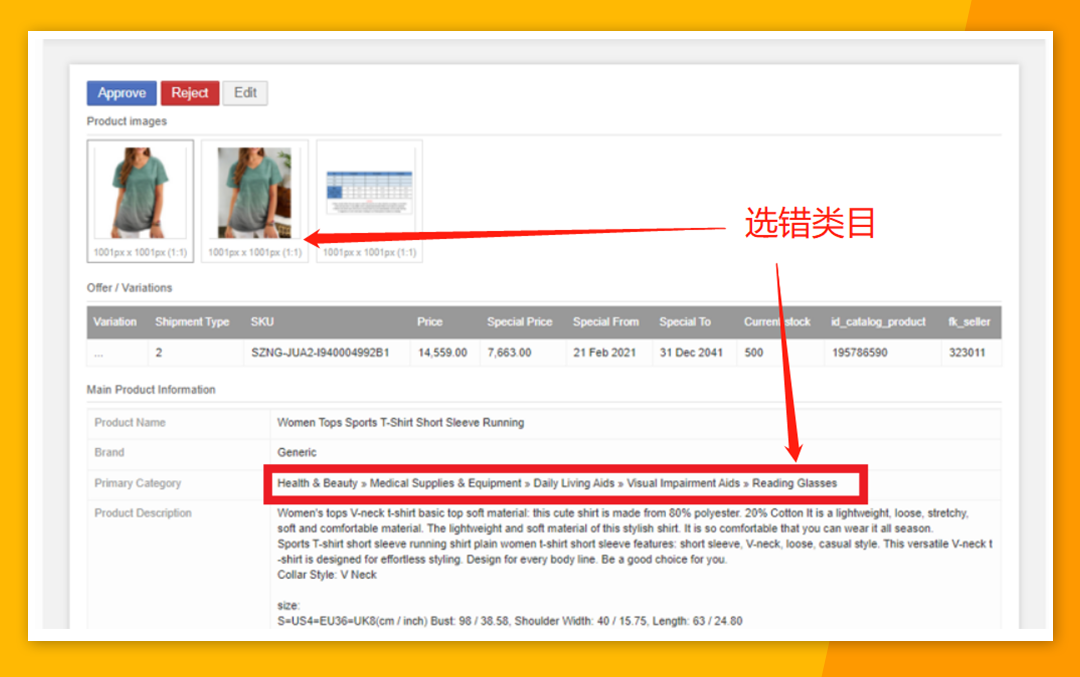The height and width of the screenshot is (677, 1080).
Task: Select the Variation column header
Action: point(115,322)
